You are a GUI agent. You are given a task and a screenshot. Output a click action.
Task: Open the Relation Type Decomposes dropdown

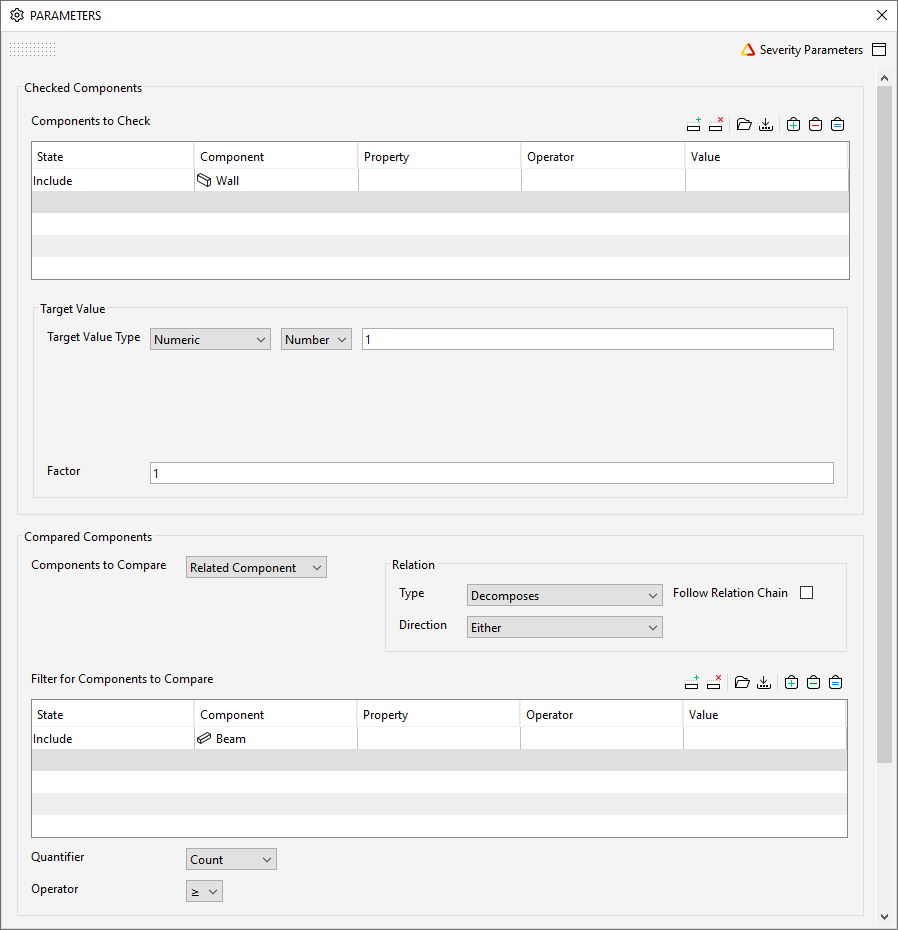click(x=565, y=595)
